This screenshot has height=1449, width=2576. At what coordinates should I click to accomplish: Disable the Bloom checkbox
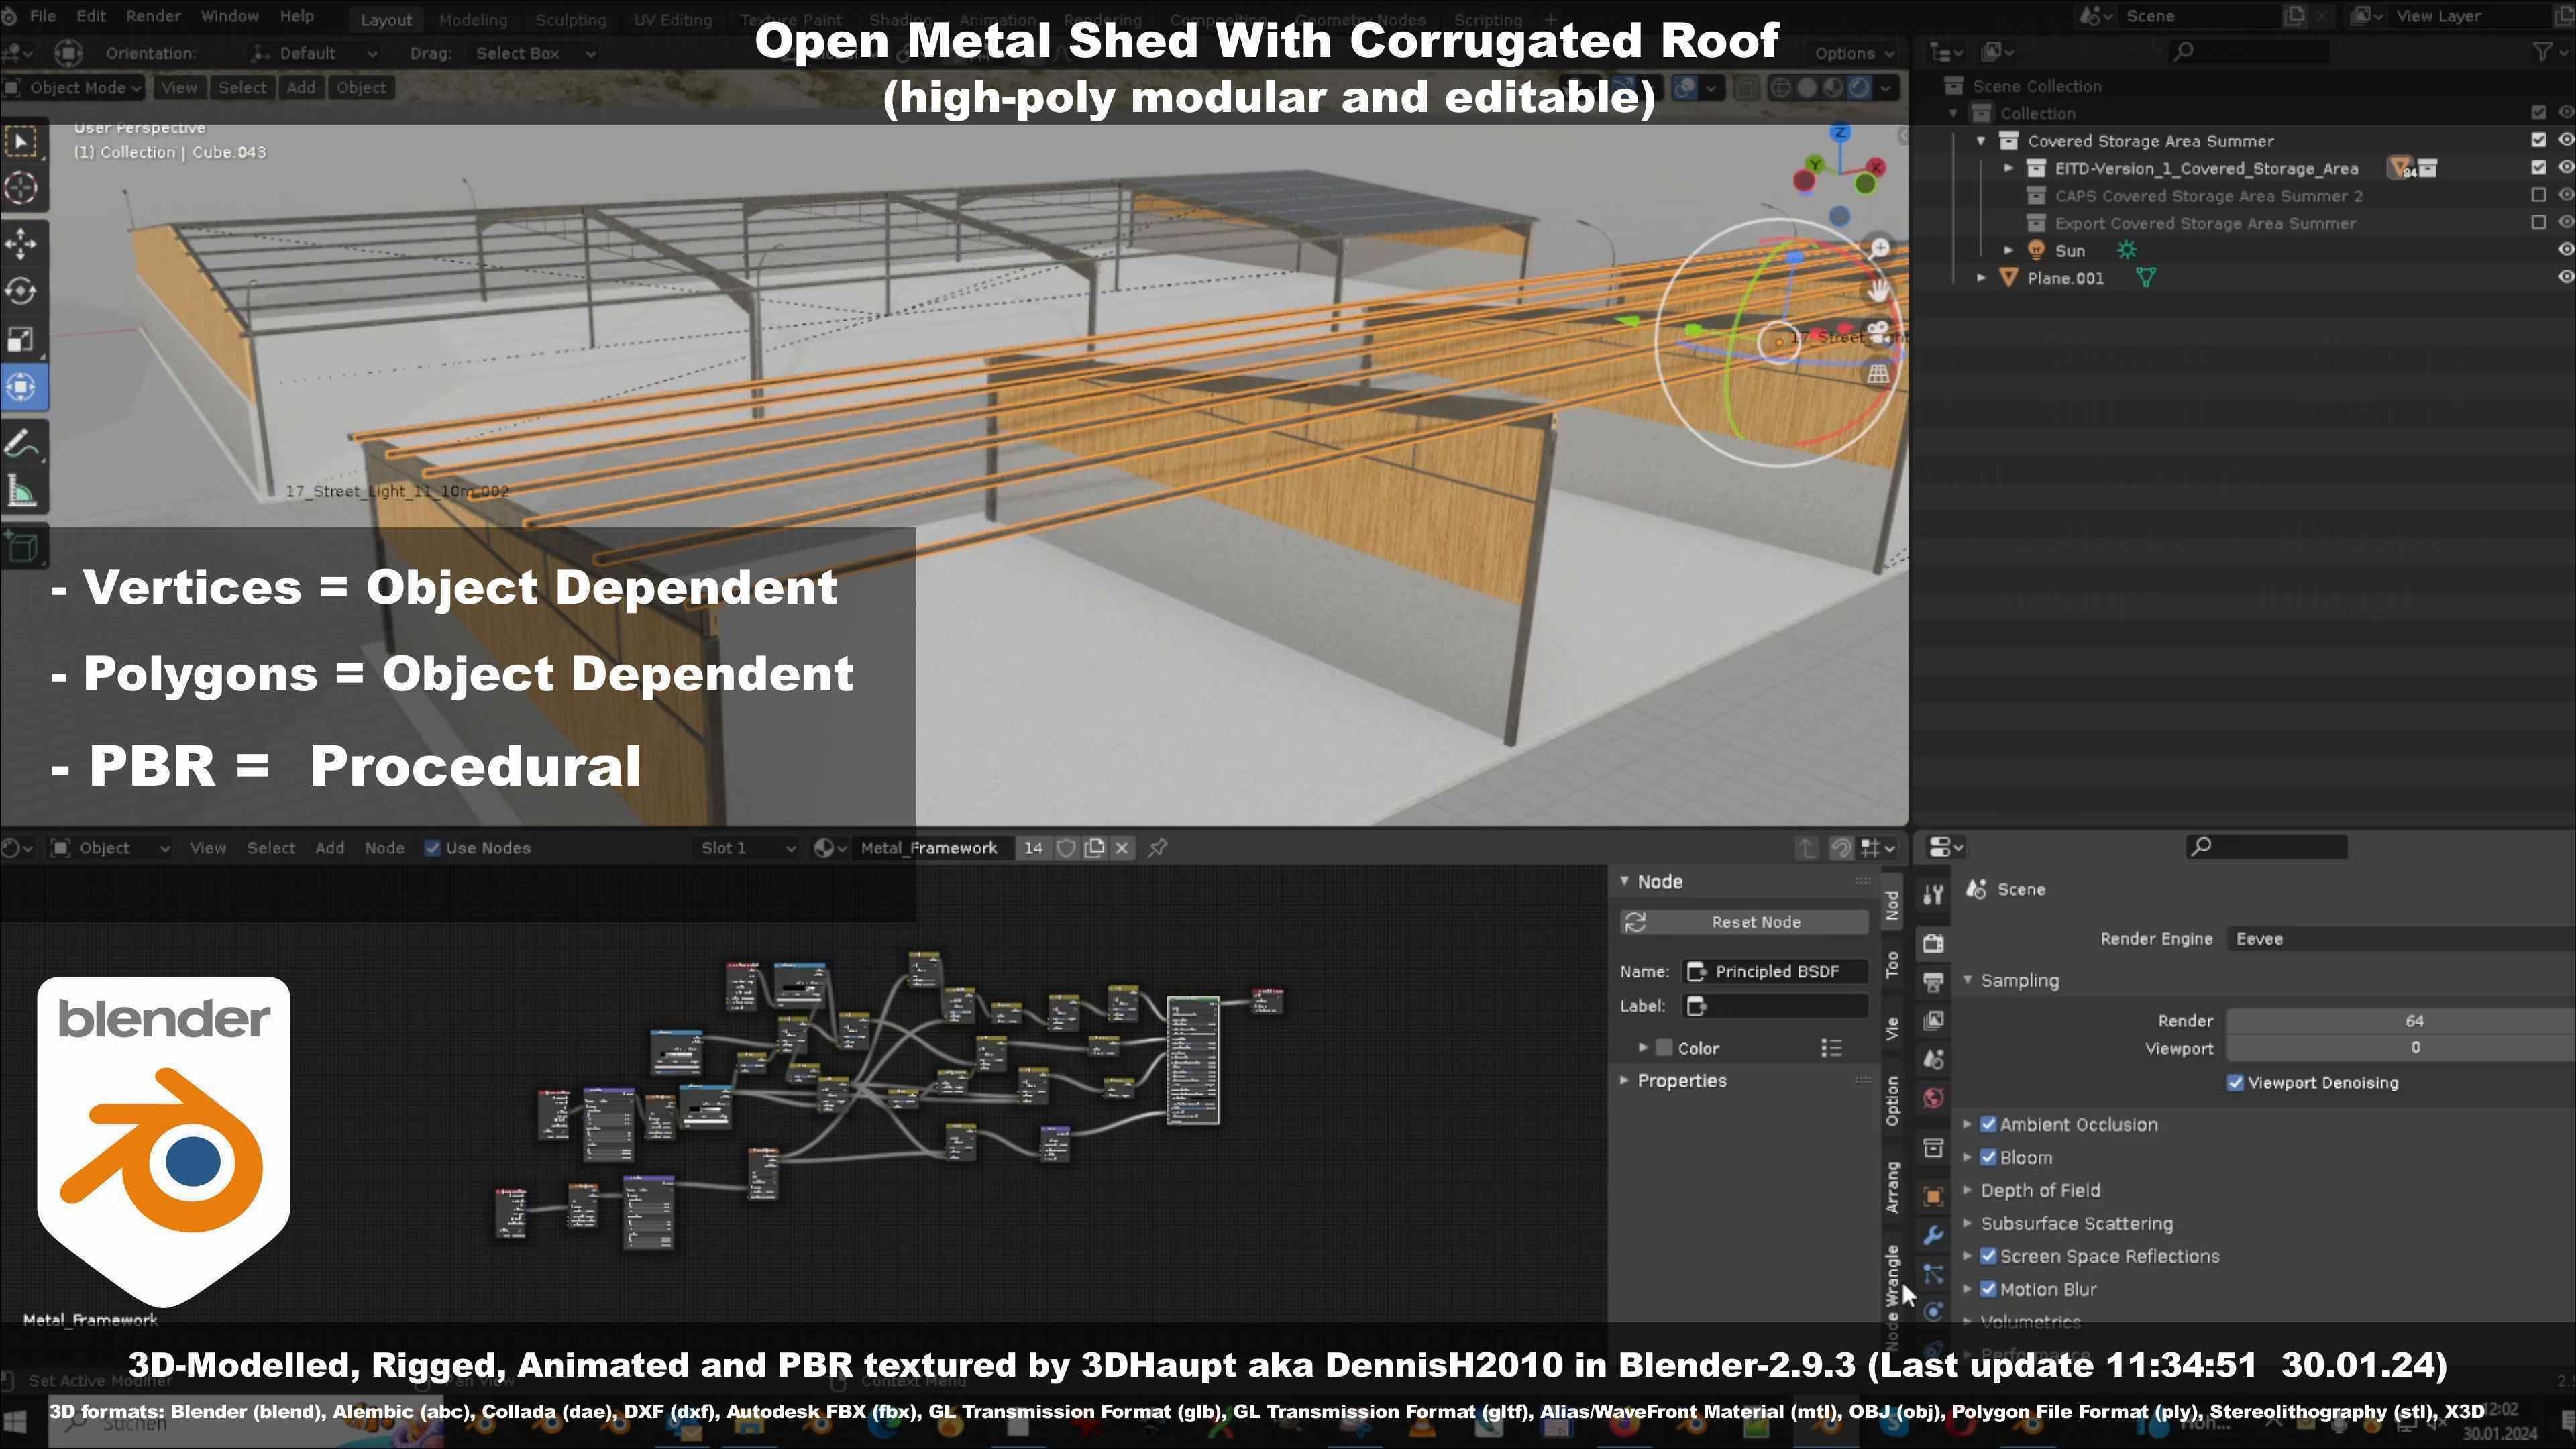pos(1989,1158)
